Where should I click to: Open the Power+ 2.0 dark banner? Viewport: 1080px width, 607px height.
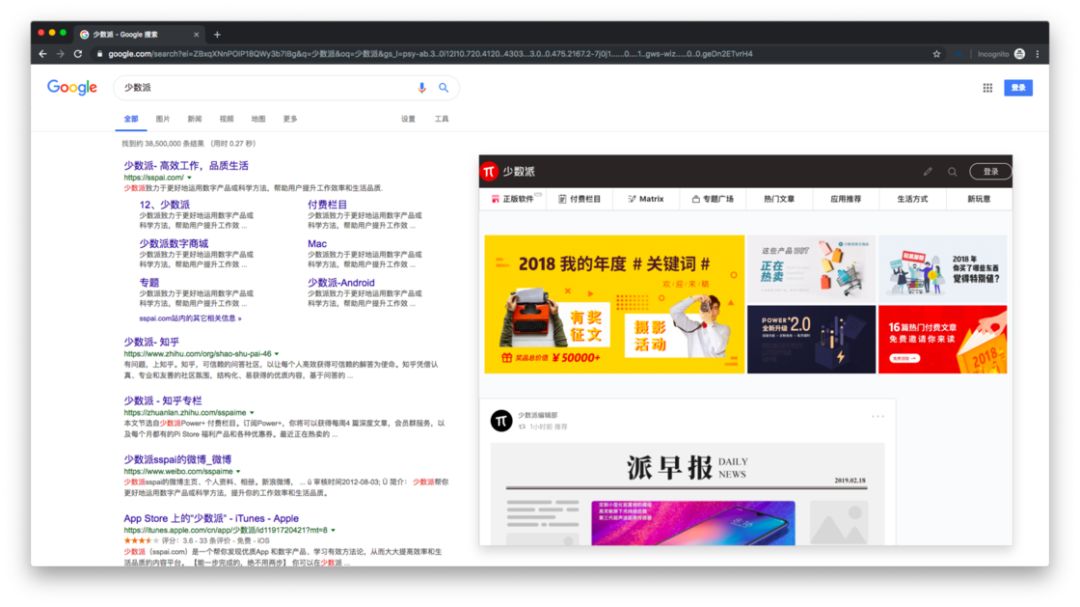click(x=811, y=340)
